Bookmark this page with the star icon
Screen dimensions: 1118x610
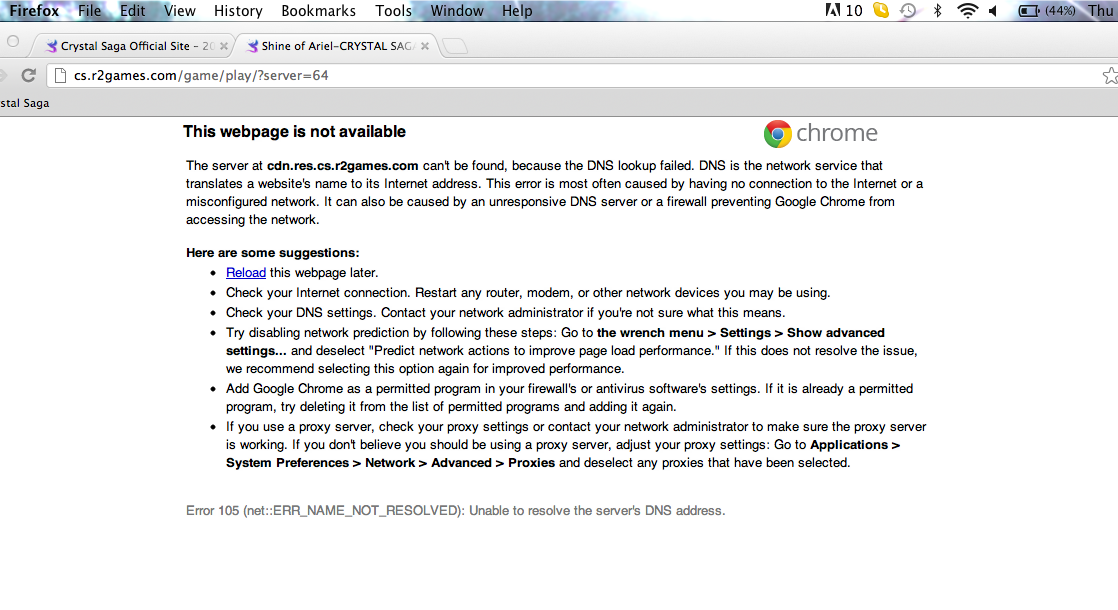(x=1109, y=75)
